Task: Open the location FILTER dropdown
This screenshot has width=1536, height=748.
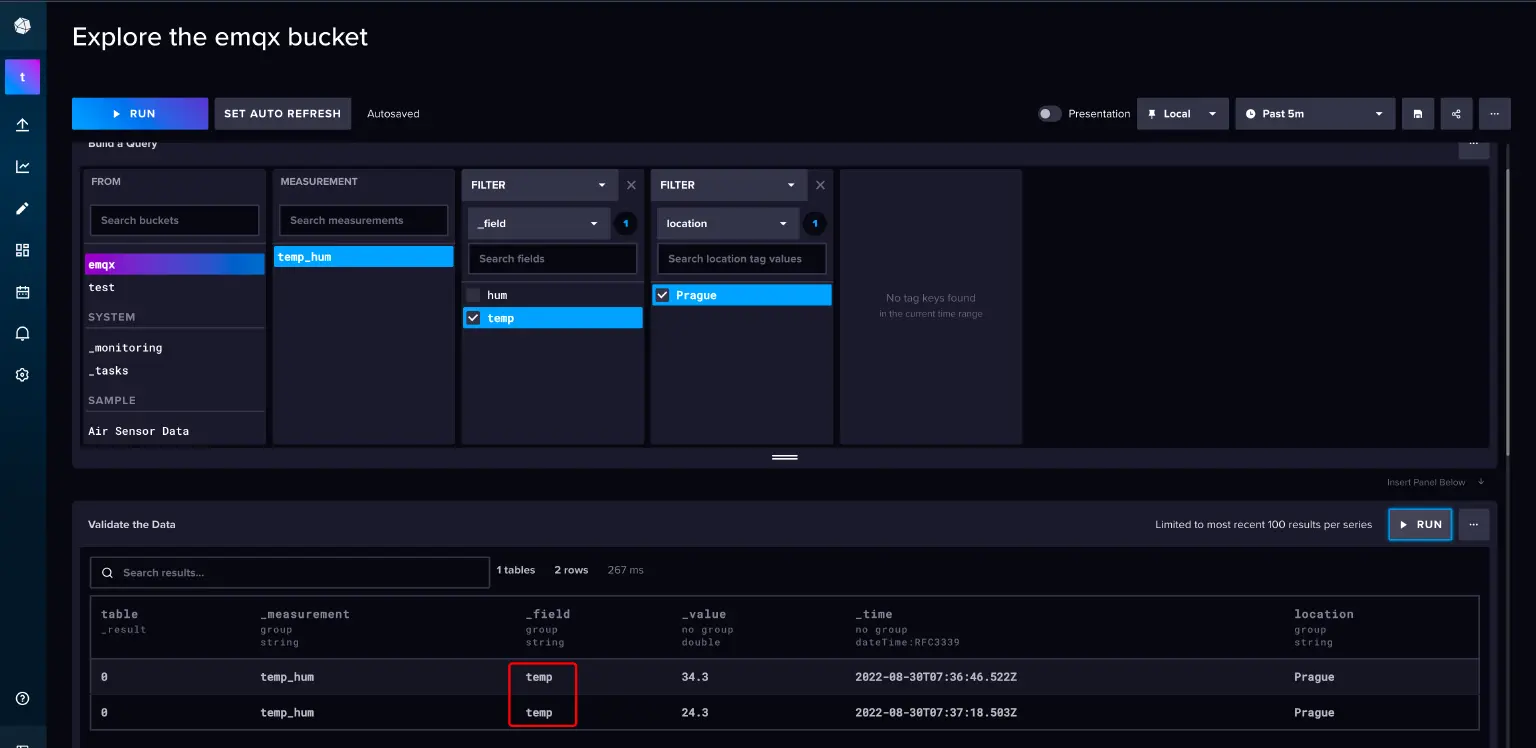Action: [728, 185]
